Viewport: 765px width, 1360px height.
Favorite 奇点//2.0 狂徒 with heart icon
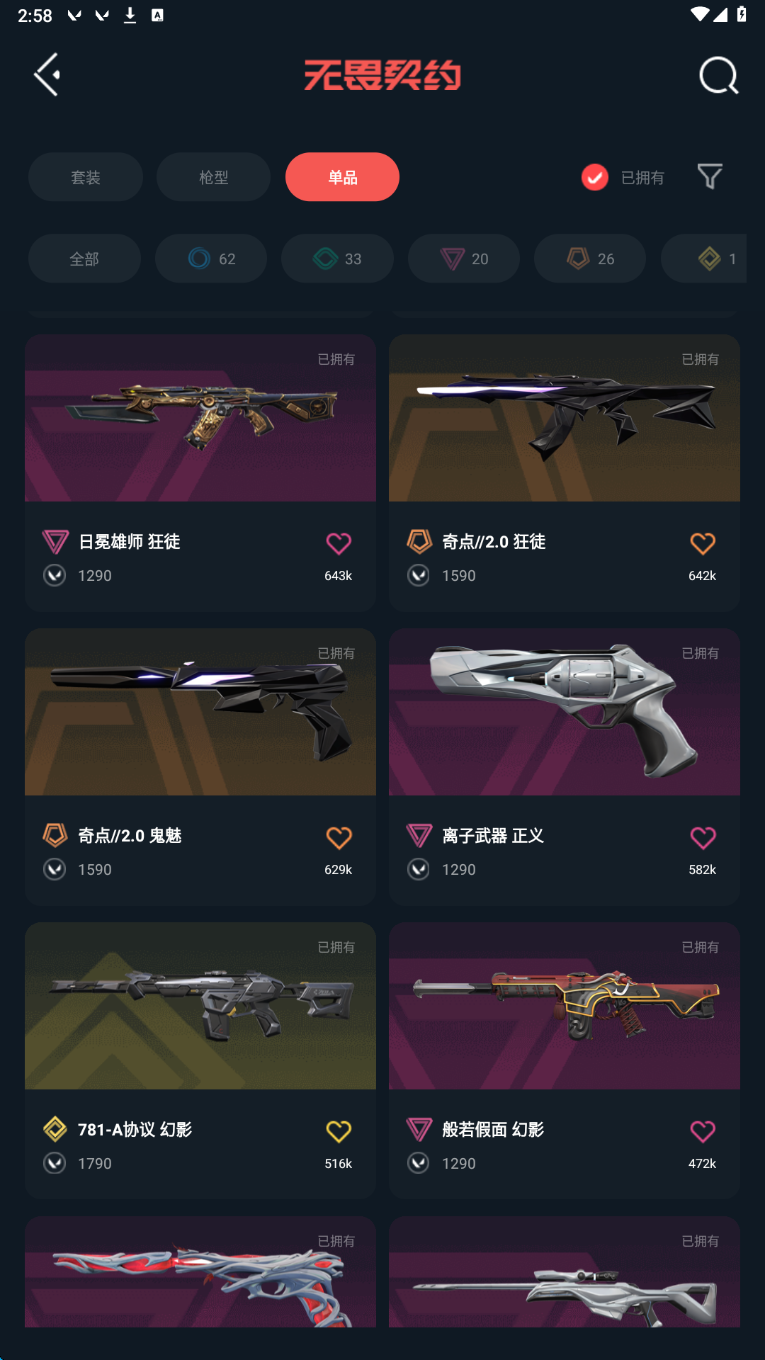coord(703,543)
